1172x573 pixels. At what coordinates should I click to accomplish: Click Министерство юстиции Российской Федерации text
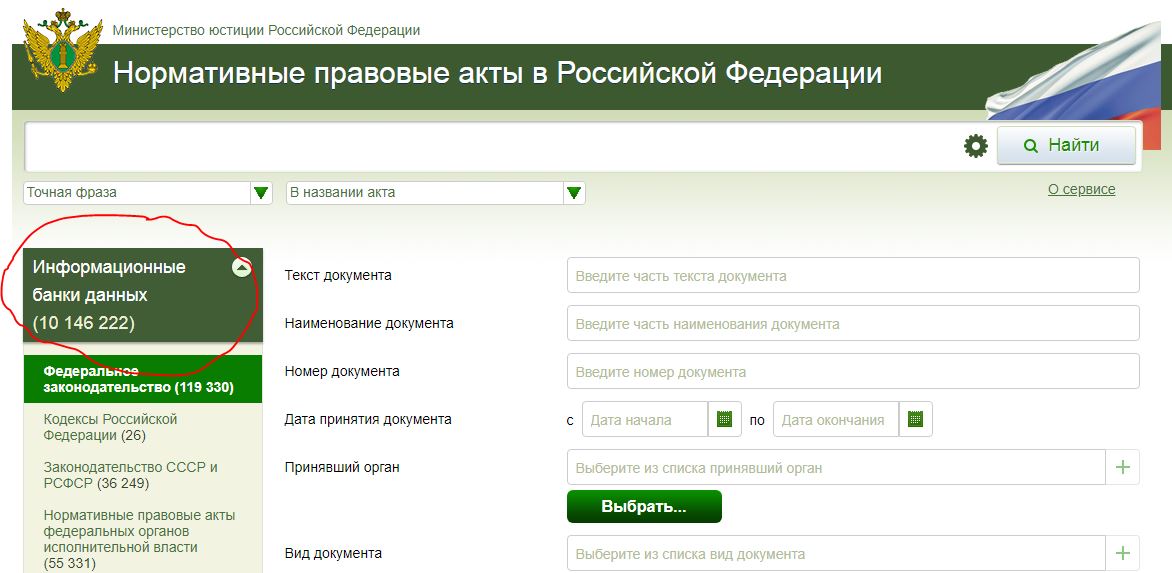click(x=266, y=31)
